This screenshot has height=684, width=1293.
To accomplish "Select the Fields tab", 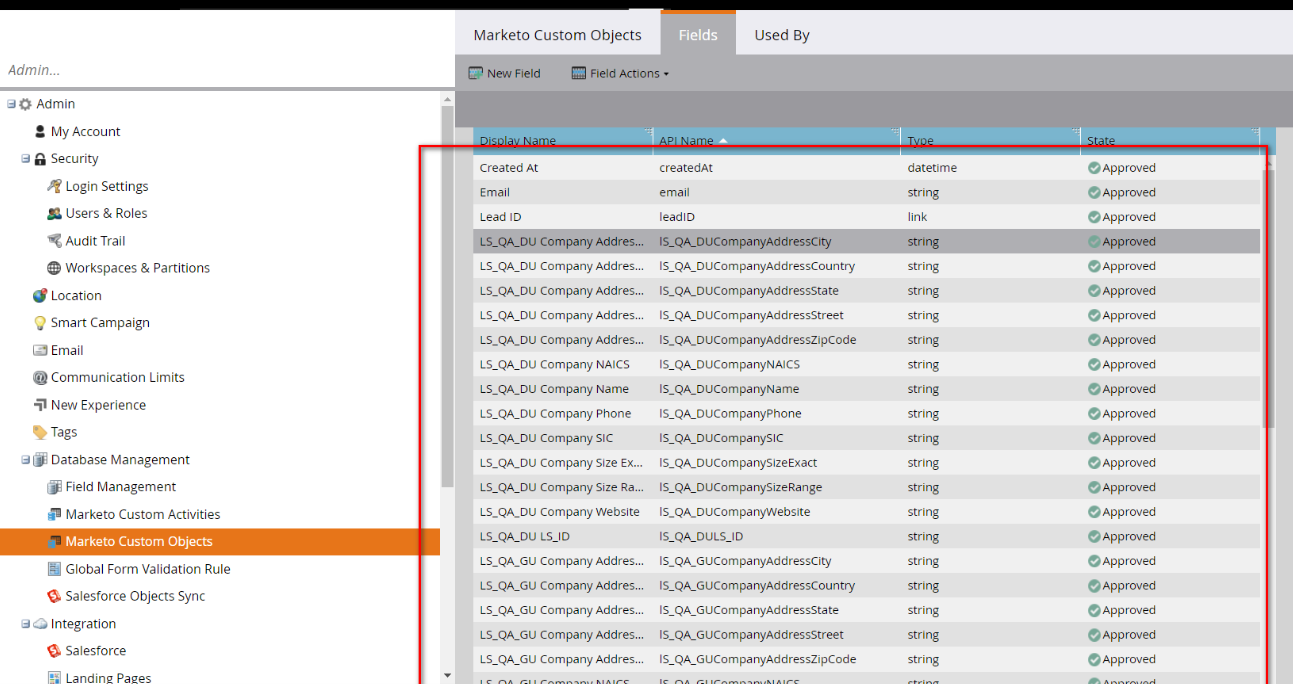I will point(698,33).
